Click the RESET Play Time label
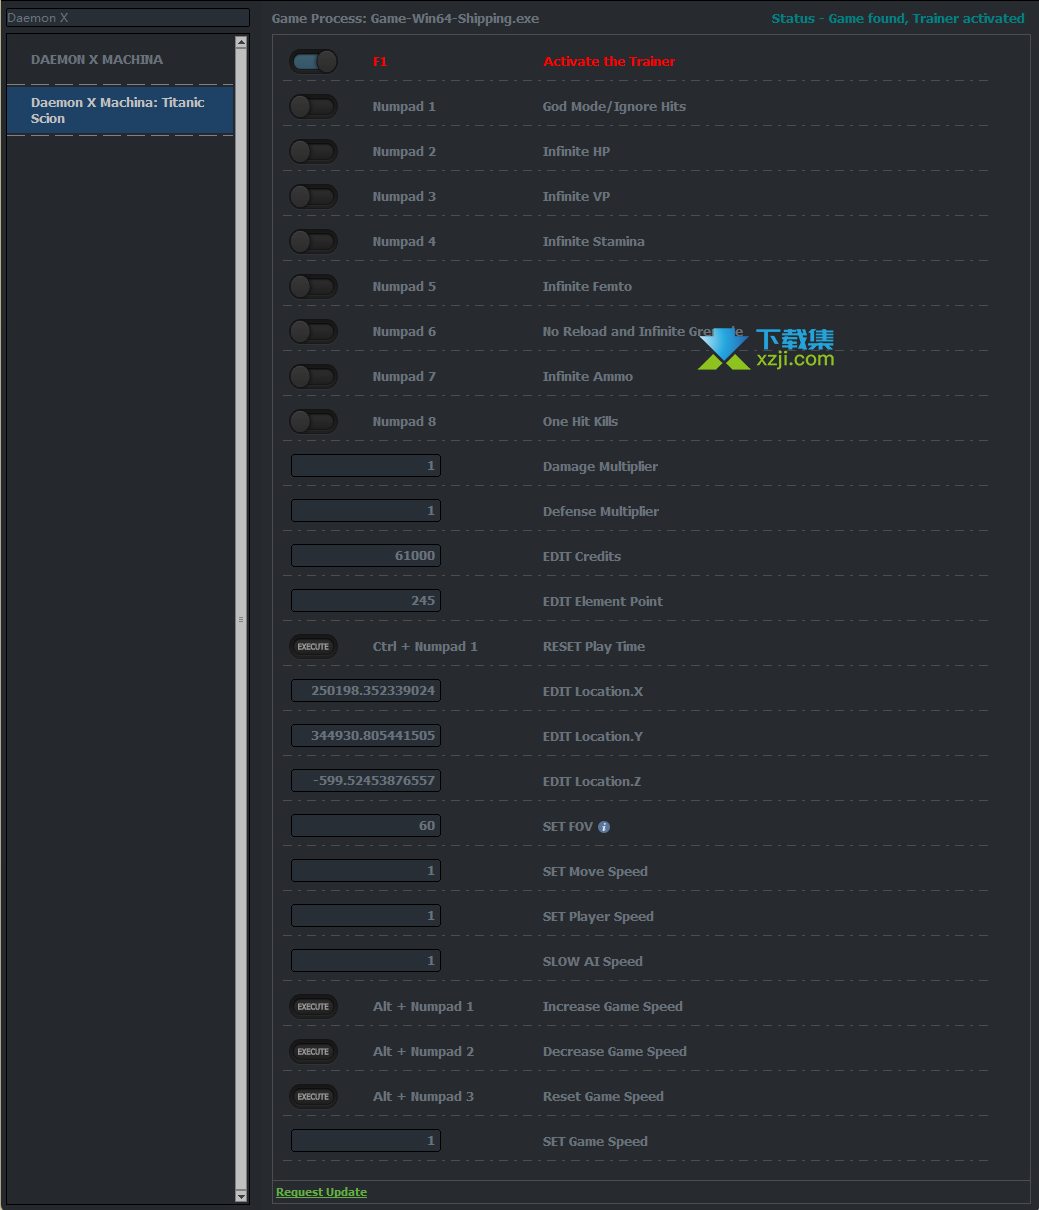This screenshot has height=1210, width=1039. click(x=594, y=647)
